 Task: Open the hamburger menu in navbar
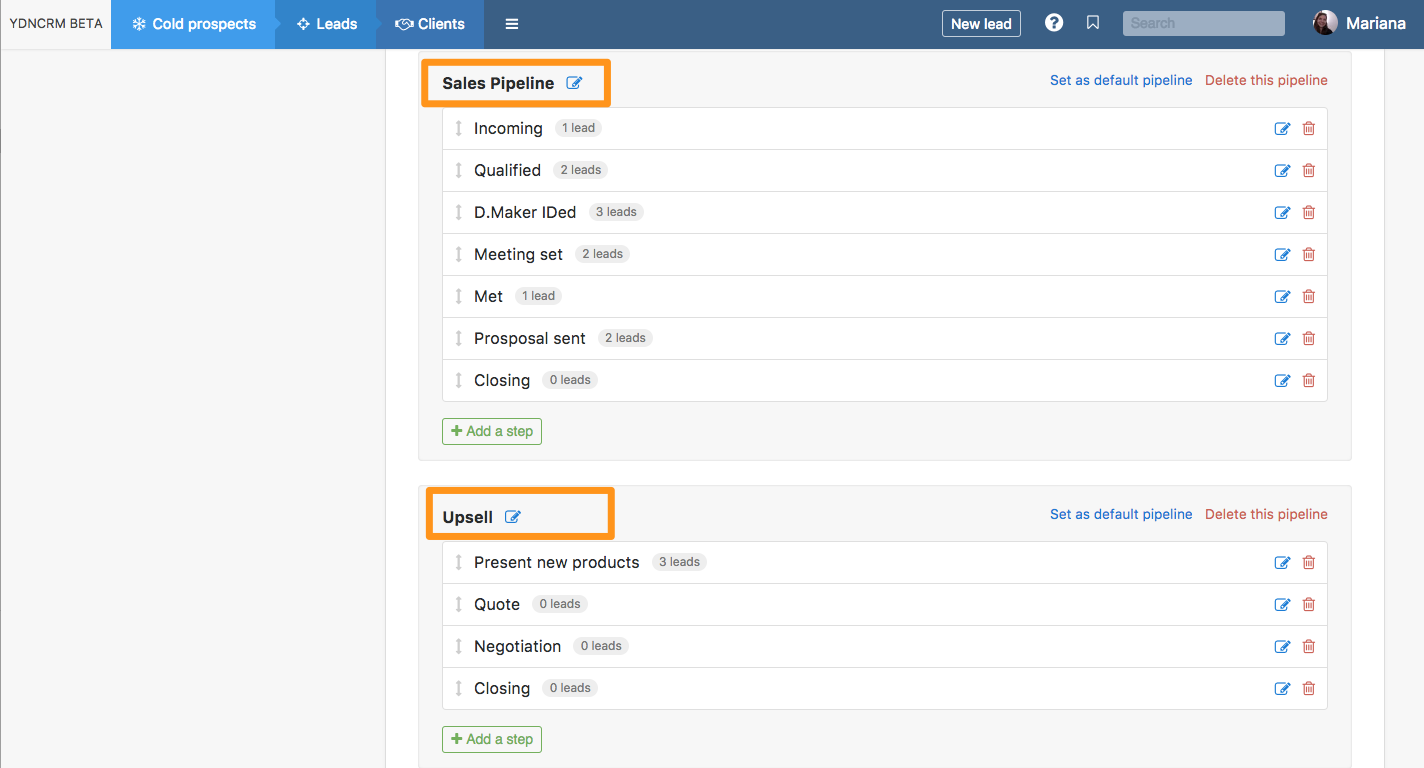[512, 24]
